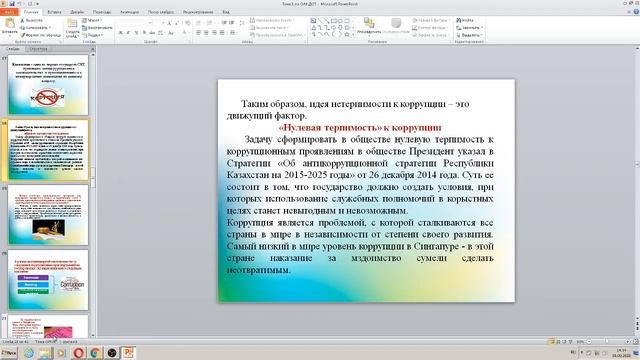Click the Paste (Вставить) button
Viewport: 640px width, 360px height.
(x=9, y=27)
